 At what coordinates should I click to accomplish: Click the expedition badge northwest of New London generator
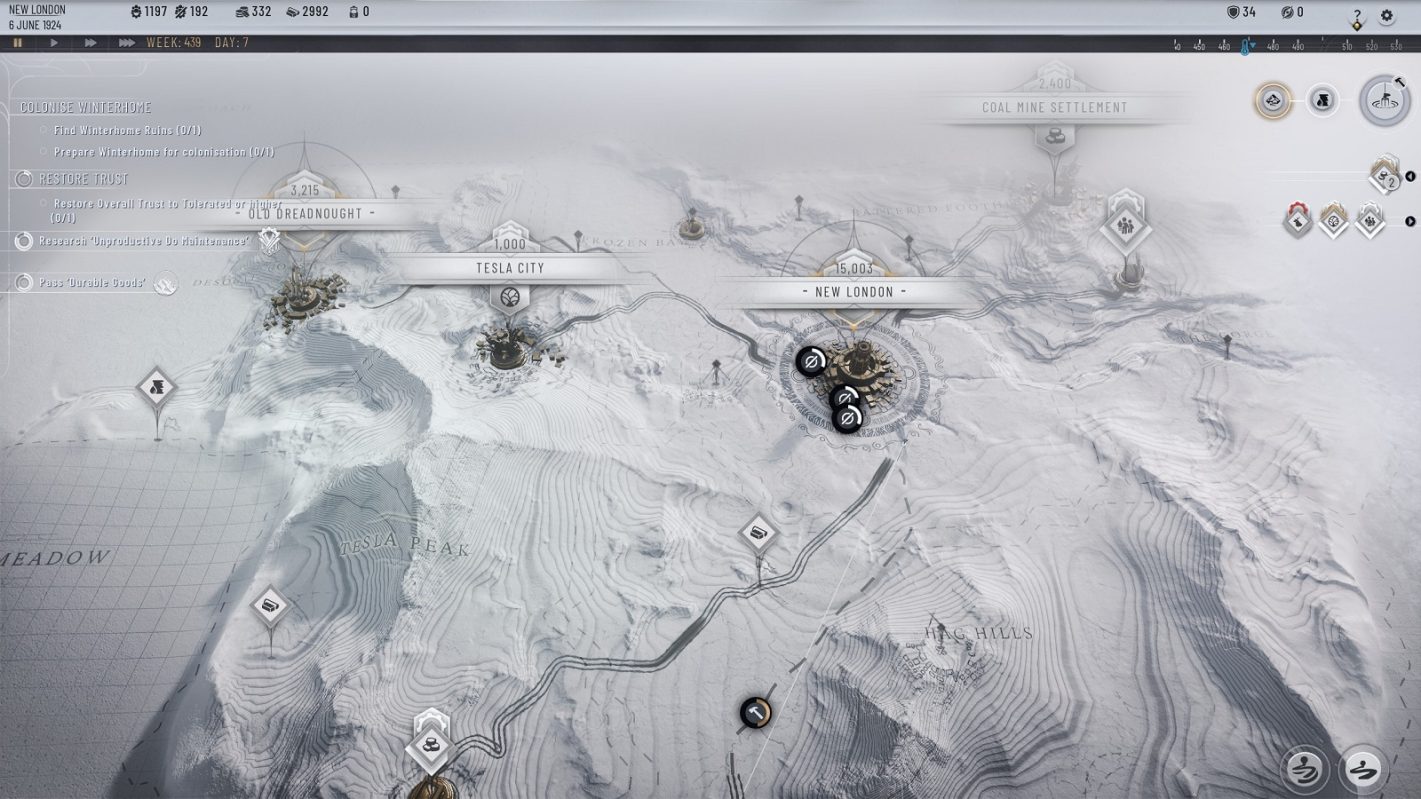pos(811,361)
